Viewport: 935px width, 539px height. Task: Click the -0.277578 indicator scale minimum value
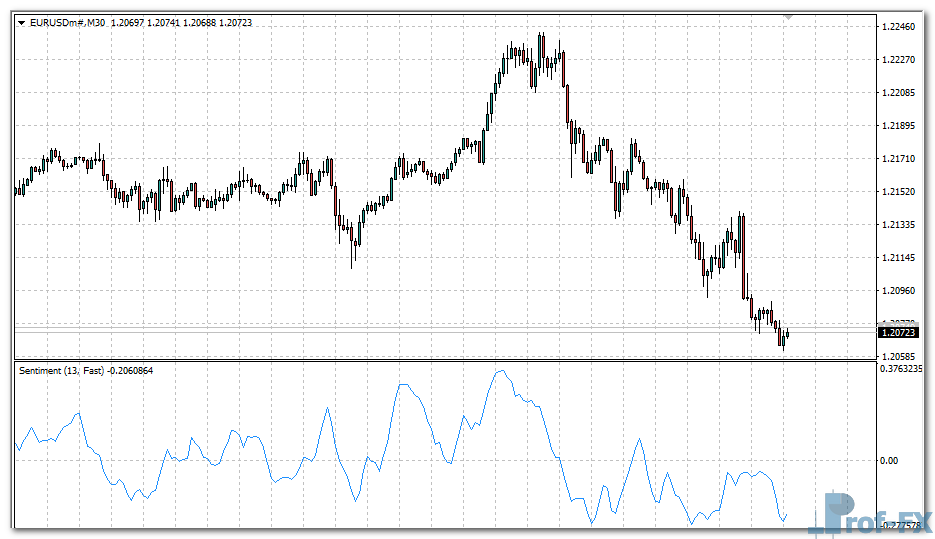coord(904,524)
